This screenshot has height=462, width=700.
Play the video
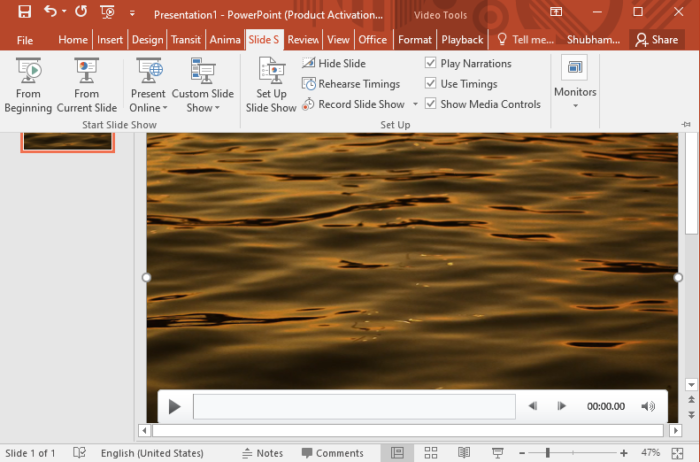(x=175, y=407)
